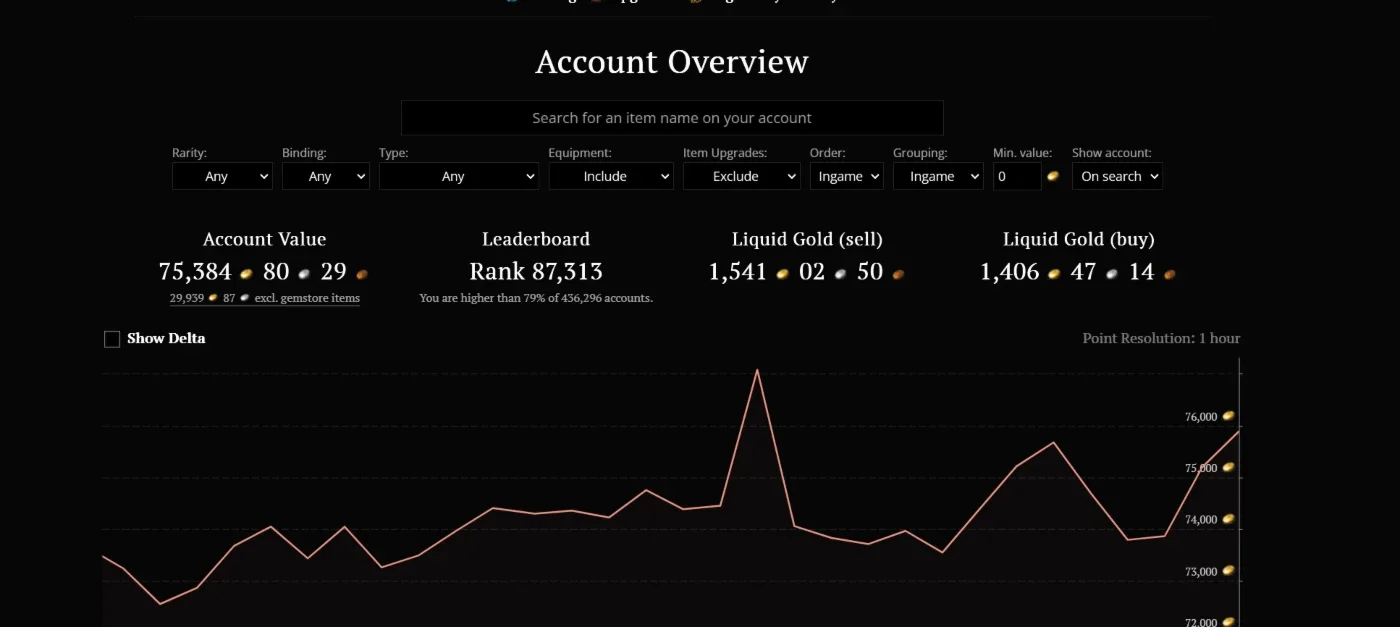The width and height of the screenshot is (1400, 627).
Task: Click Liquid Gold (buy) gold coin icon
Action: point(1054,273)
